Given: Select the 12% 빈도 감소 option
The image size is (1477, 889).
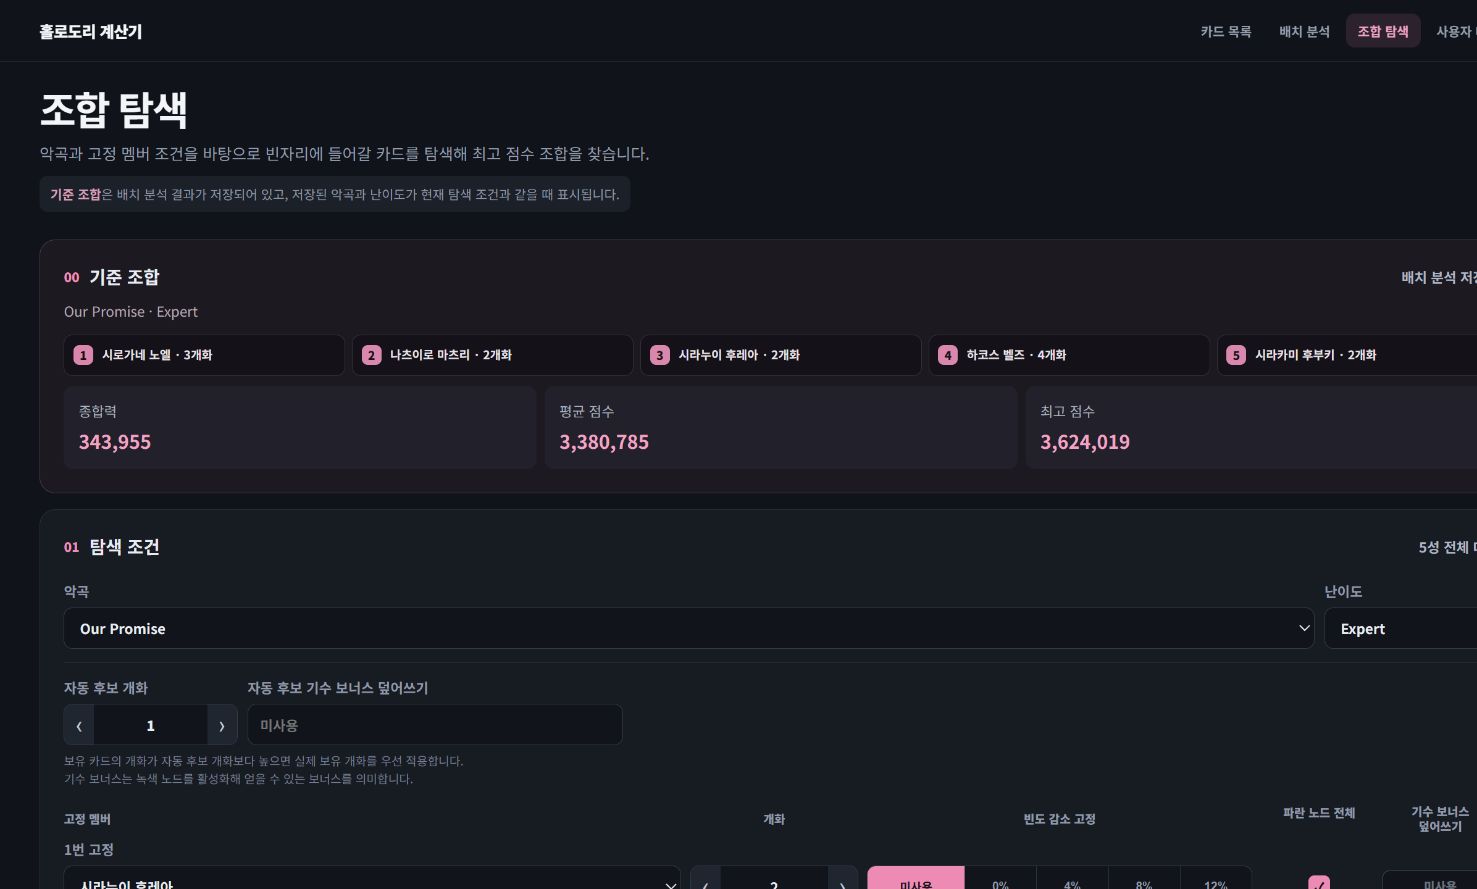Looking at the screenshot, I should [1216, 880].
